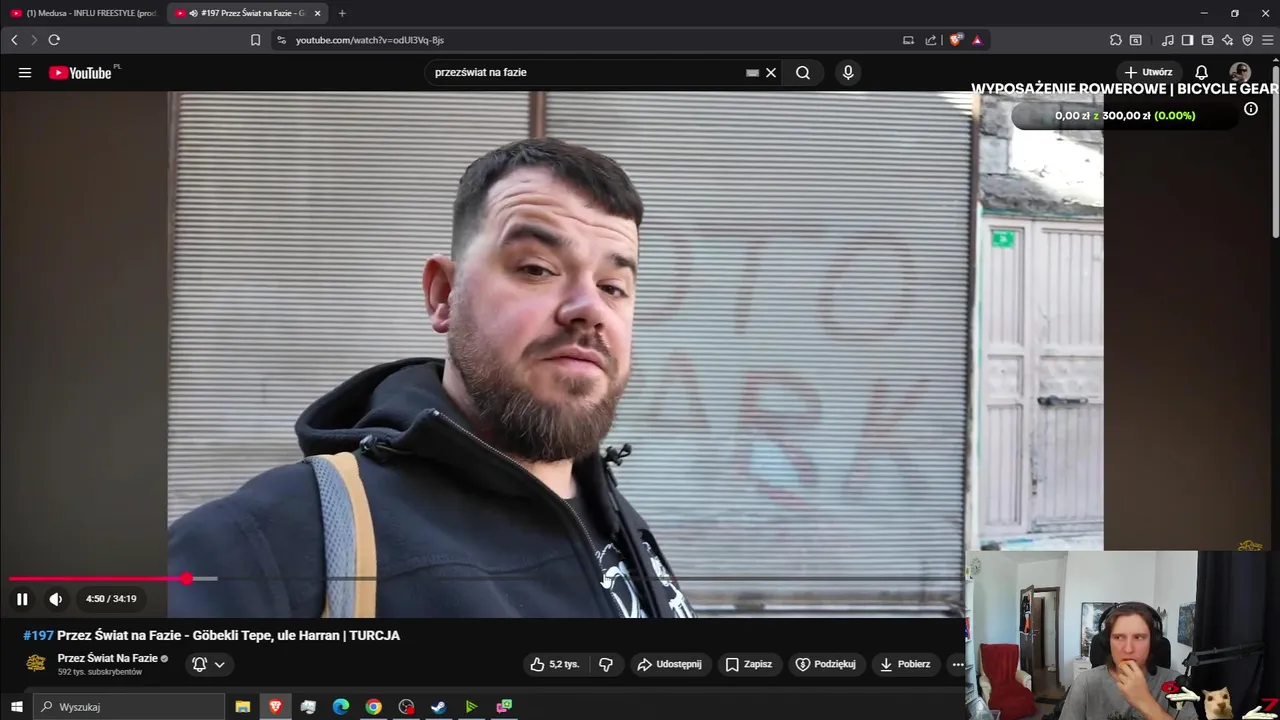Click the page vertical scrollbar

click(1275, 150)
